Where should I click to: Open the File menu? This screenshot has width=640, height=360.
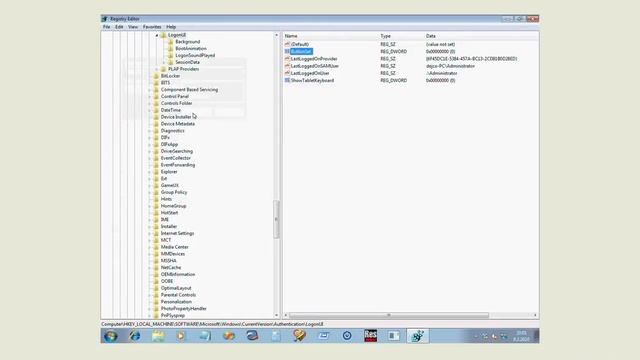click(106, 27)
